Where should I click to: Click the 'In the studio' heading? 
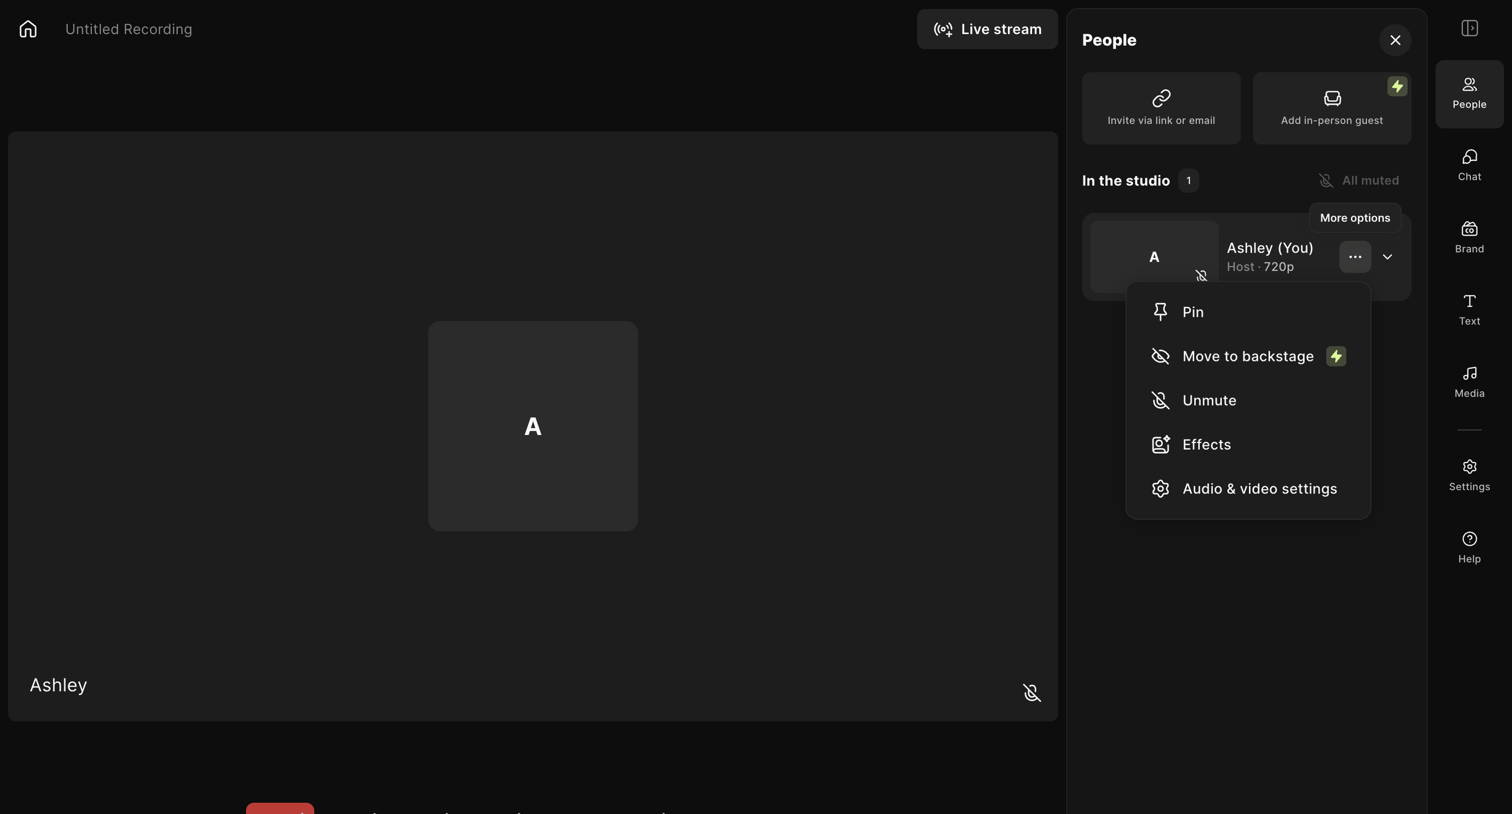click(1126, 181)
